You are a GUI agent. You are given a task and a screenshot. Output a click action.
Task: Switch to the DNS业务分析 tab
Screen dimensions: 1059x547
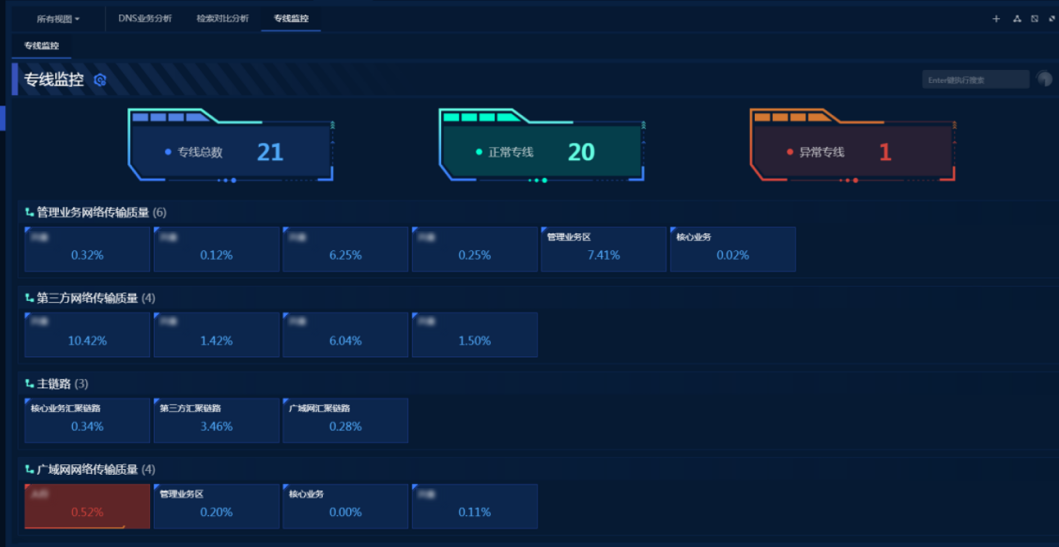(x=145, y=19)
